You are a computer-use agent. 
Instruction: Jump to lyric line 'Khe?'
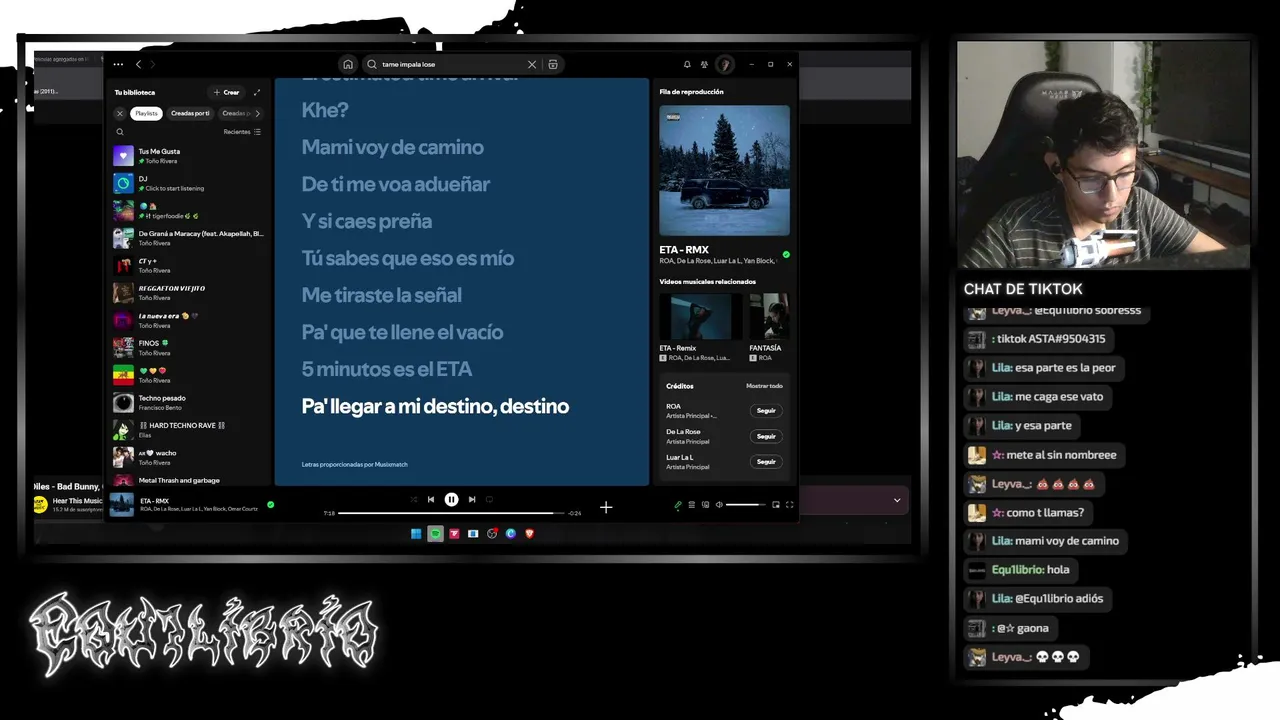coord(325,110)
